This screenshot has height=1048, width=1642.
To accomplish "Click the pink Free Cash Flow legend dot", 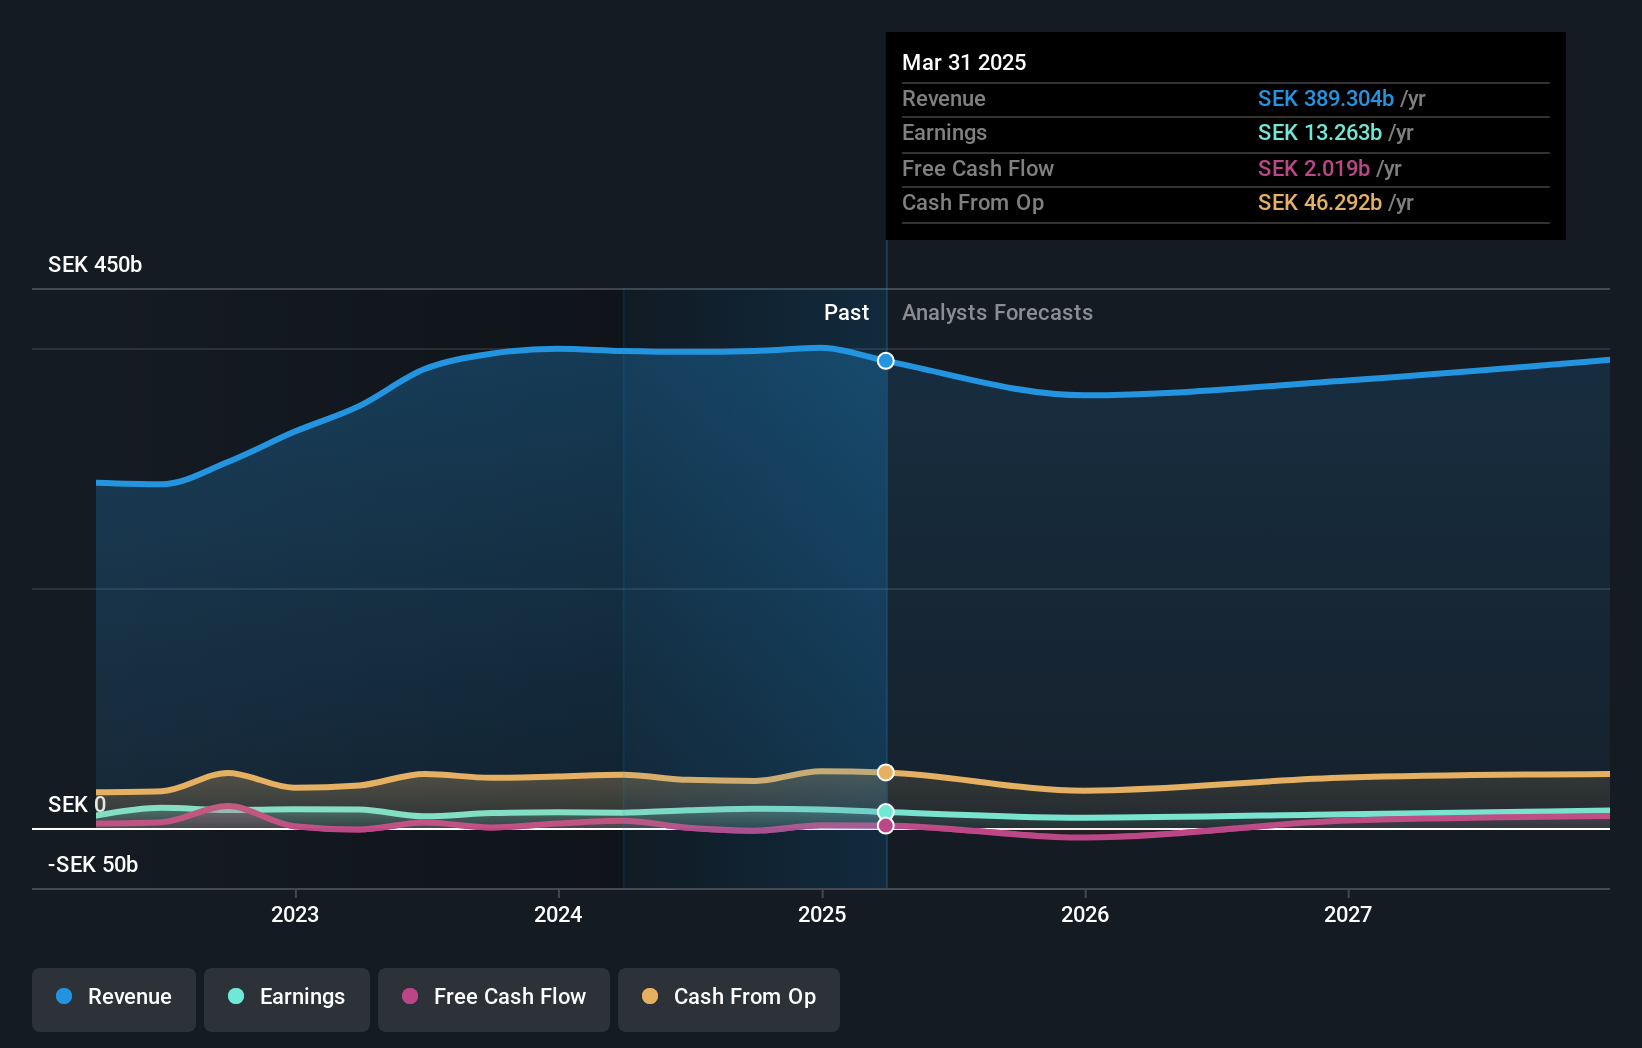I will click(410, 997).
